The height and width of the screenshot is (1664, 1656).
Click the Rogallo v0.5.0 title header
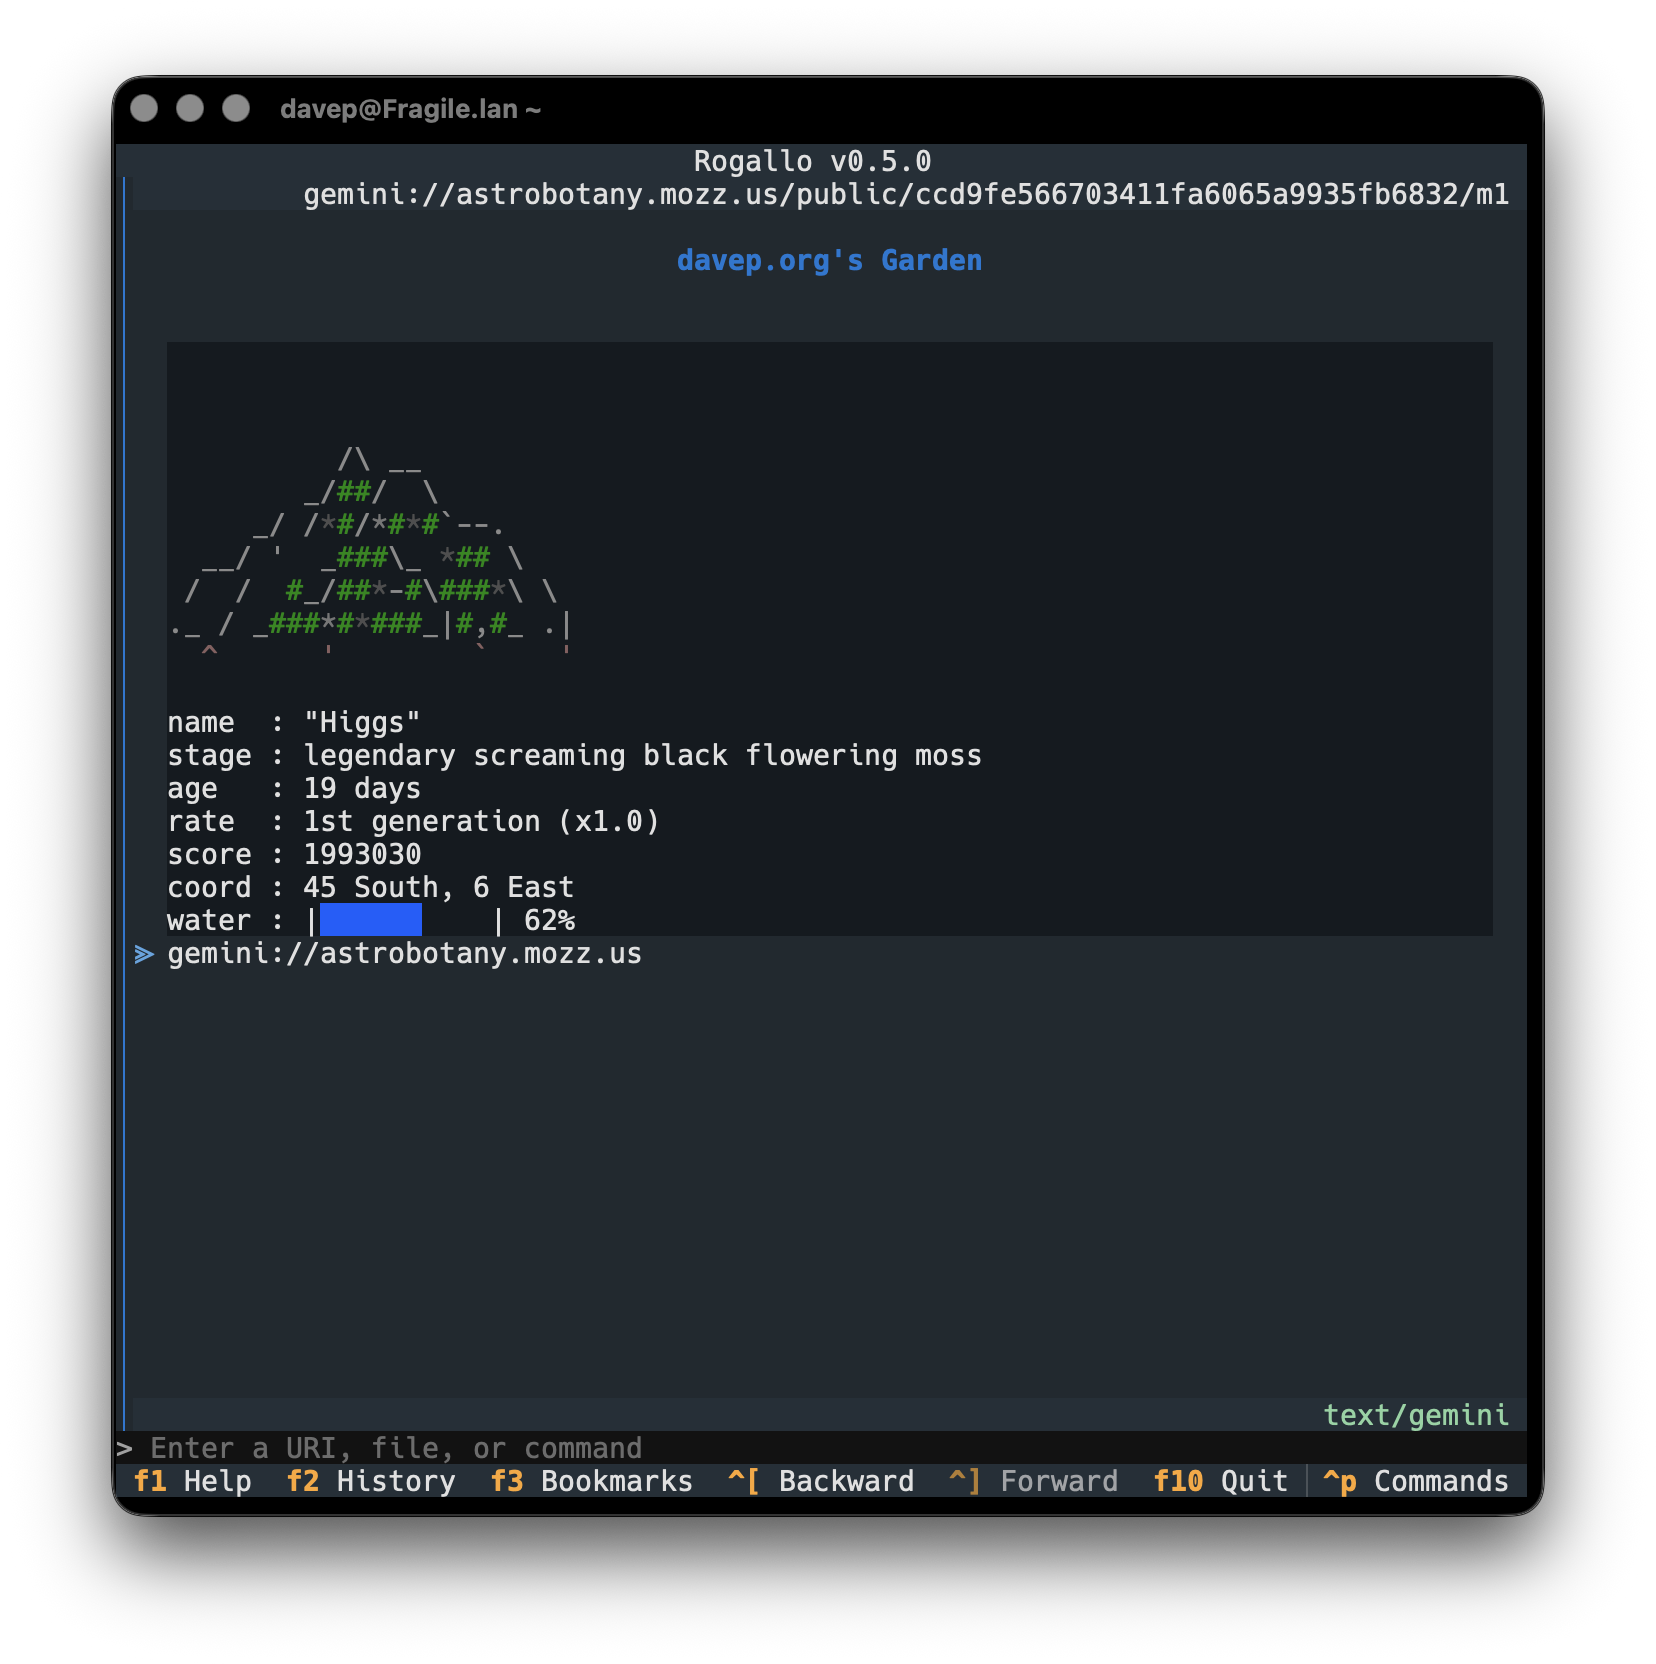(x=812, y=161)
